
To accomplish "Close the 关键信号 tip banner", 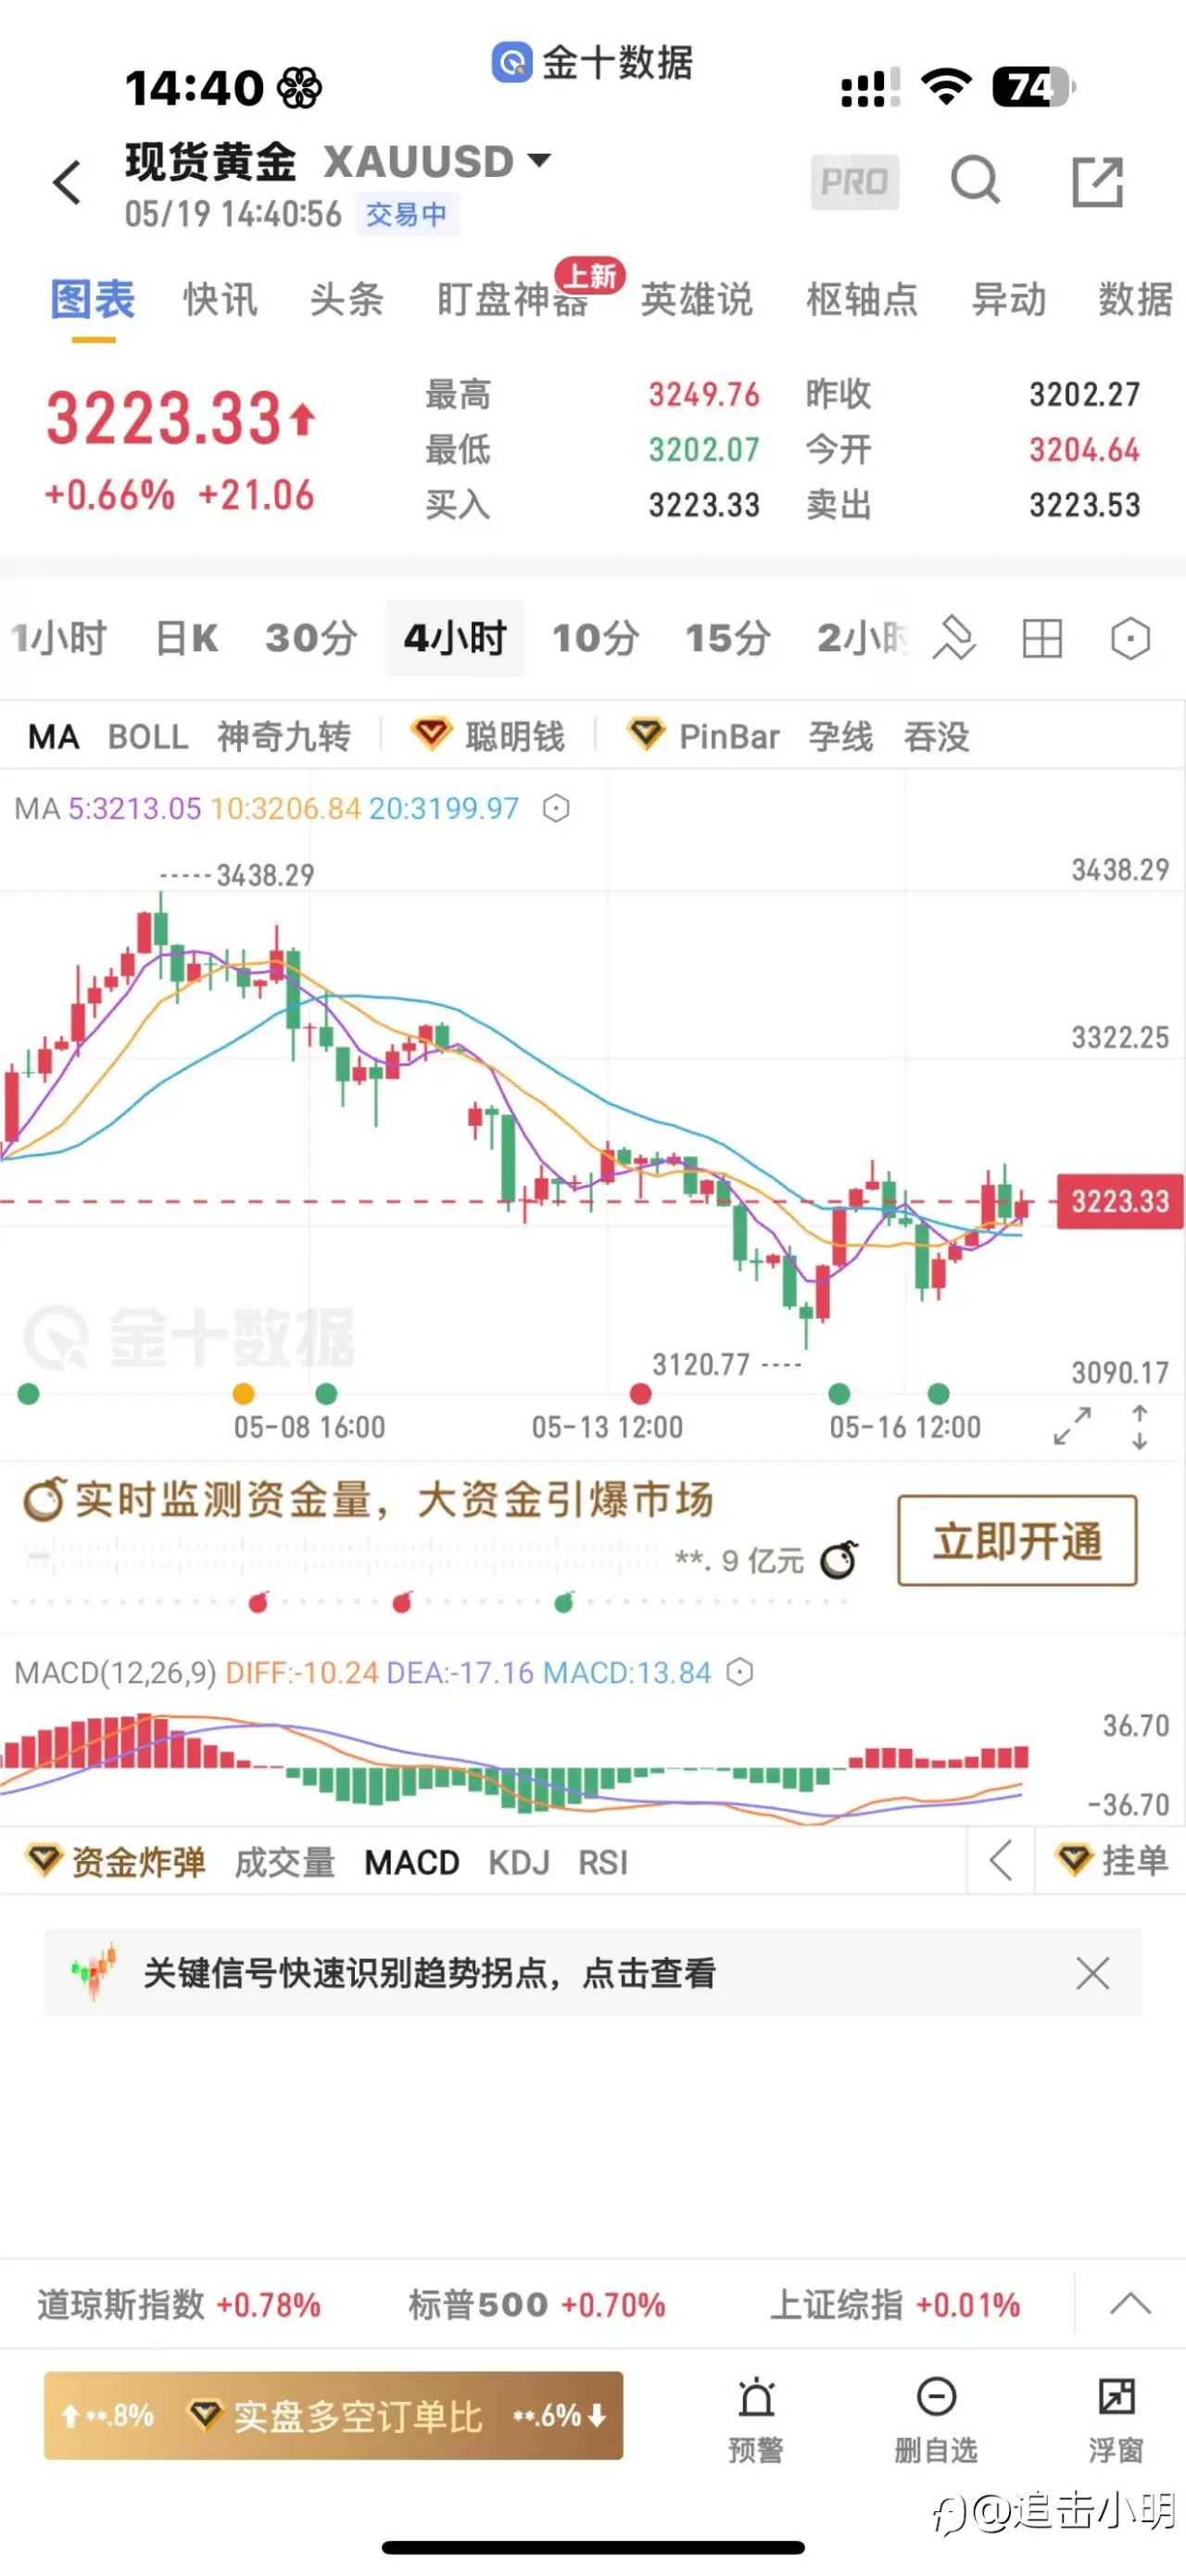I will [1092, 1973].
